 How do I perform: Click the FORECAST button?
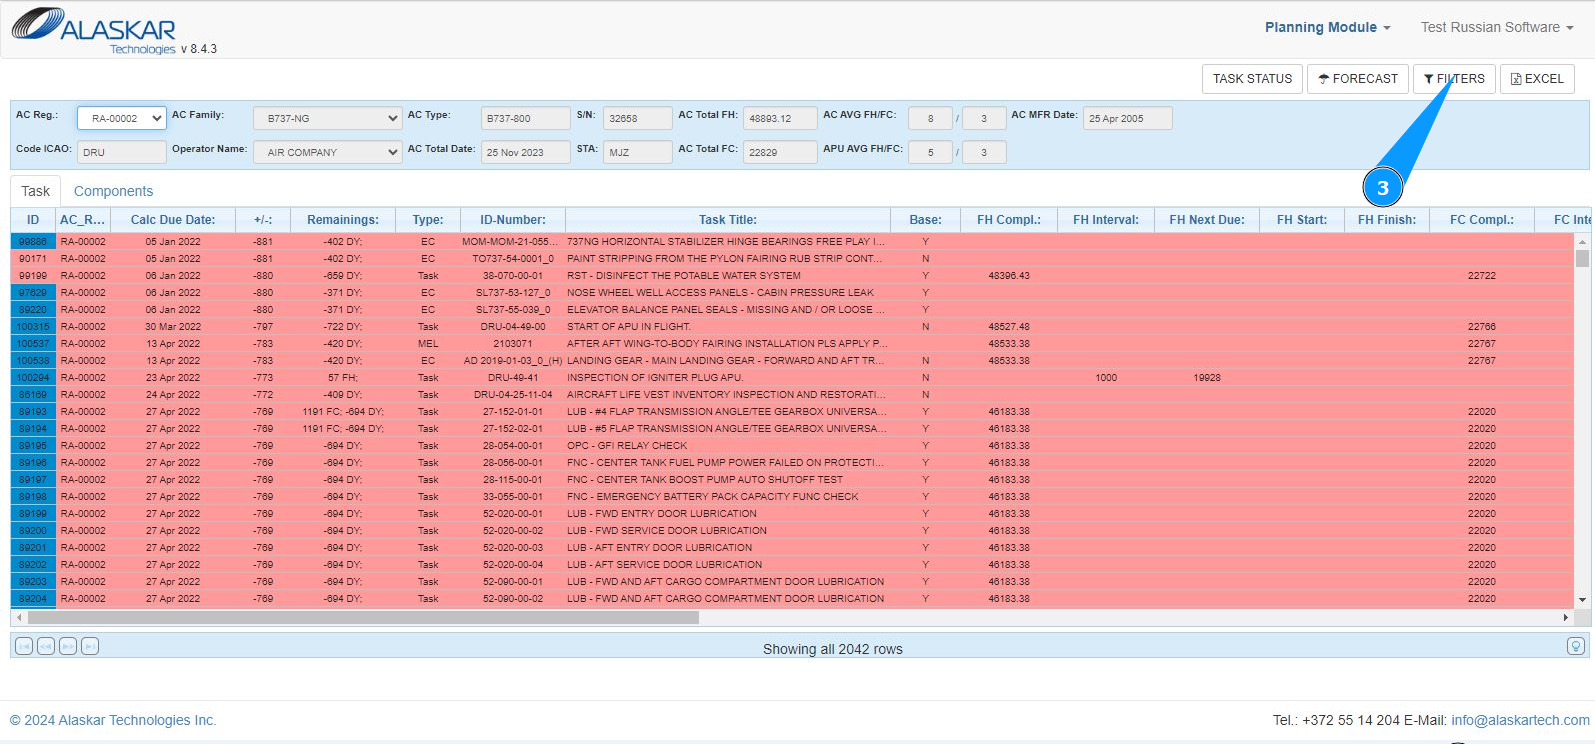[1358, 79]
